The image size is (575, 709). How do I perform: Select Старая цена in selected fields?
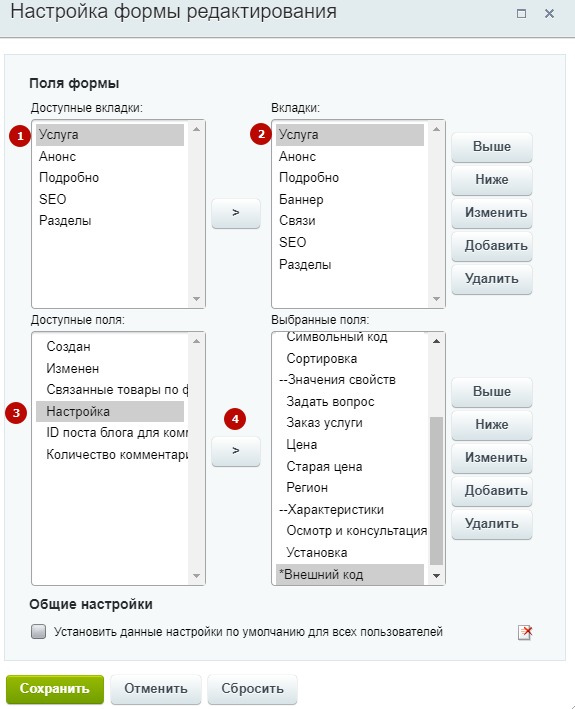[x=324, y=467]
